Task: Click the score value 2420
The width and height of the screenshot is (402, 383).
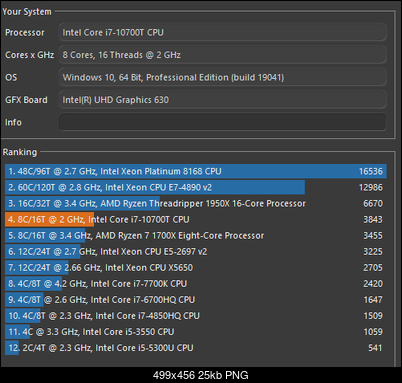Action: pyautogui.click(x=373, y=283)
